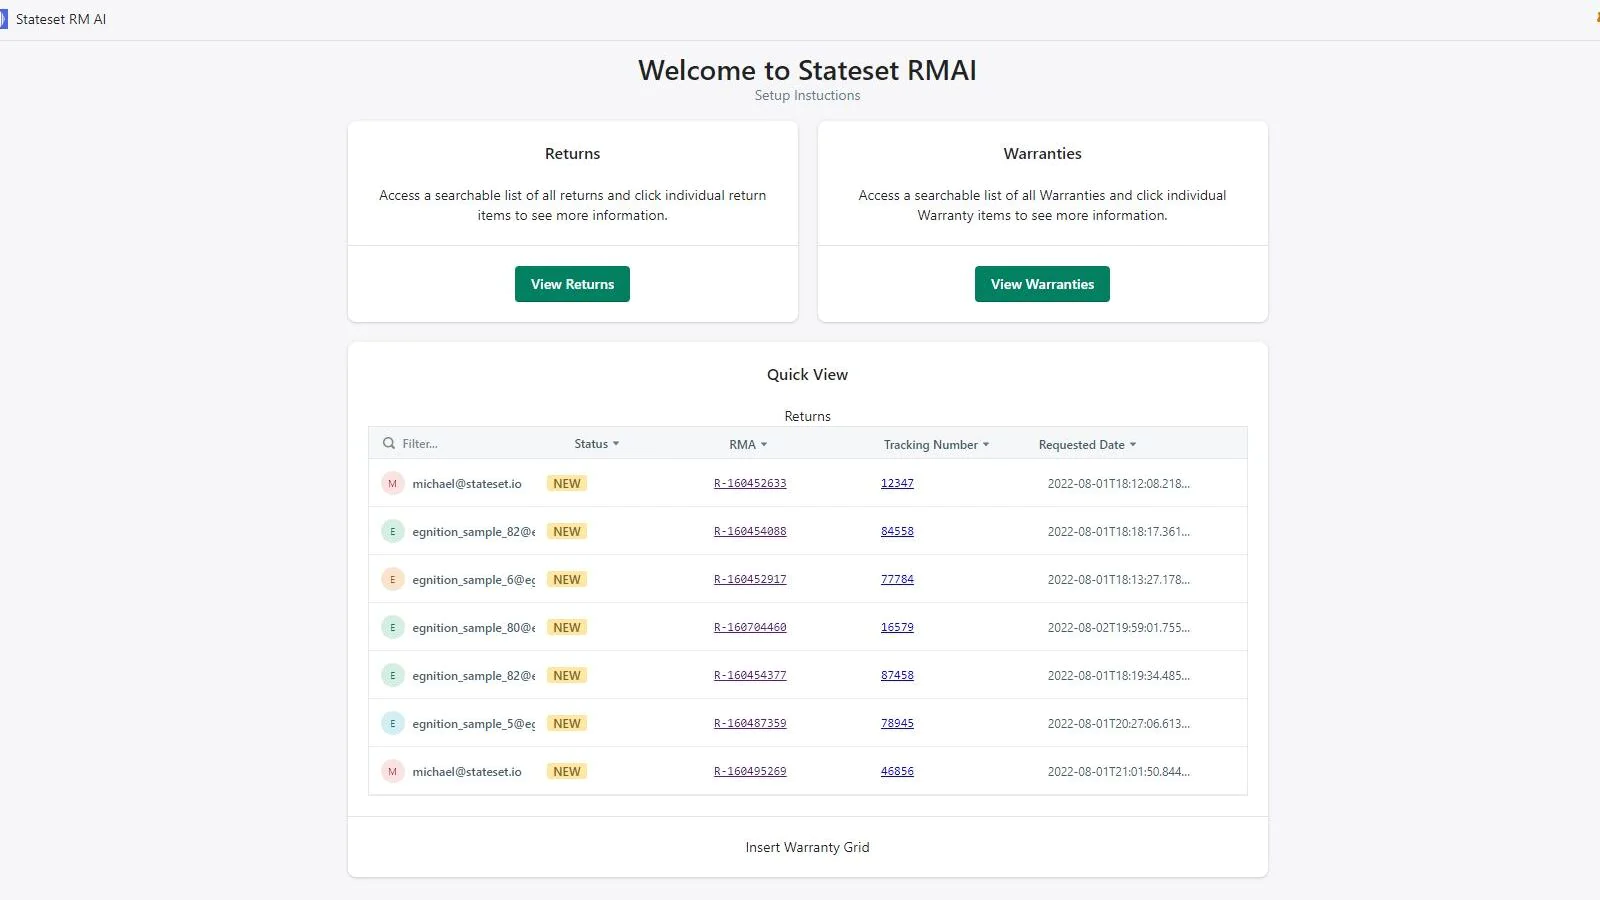1600x900 pixels.
Task: Open RMA link R-160704460
Action: coord(750,627)
